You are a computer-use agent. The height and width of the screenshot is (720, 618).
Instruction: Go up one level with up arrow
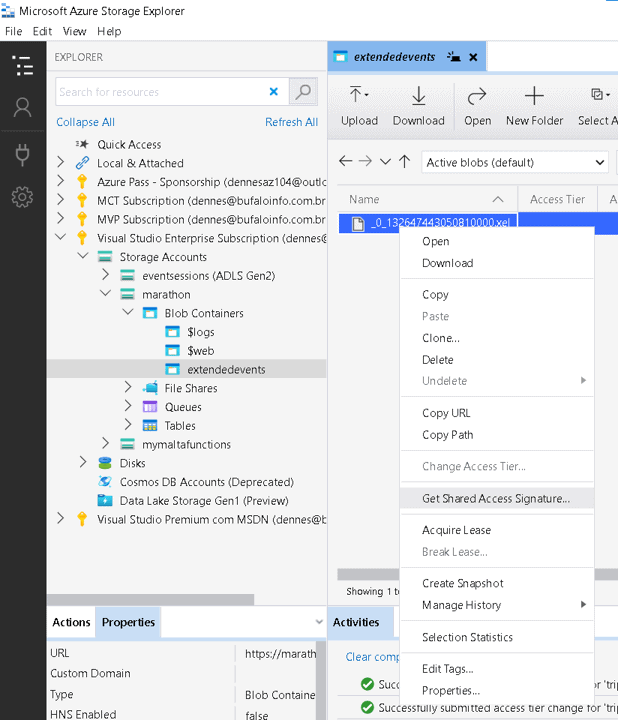405,161
